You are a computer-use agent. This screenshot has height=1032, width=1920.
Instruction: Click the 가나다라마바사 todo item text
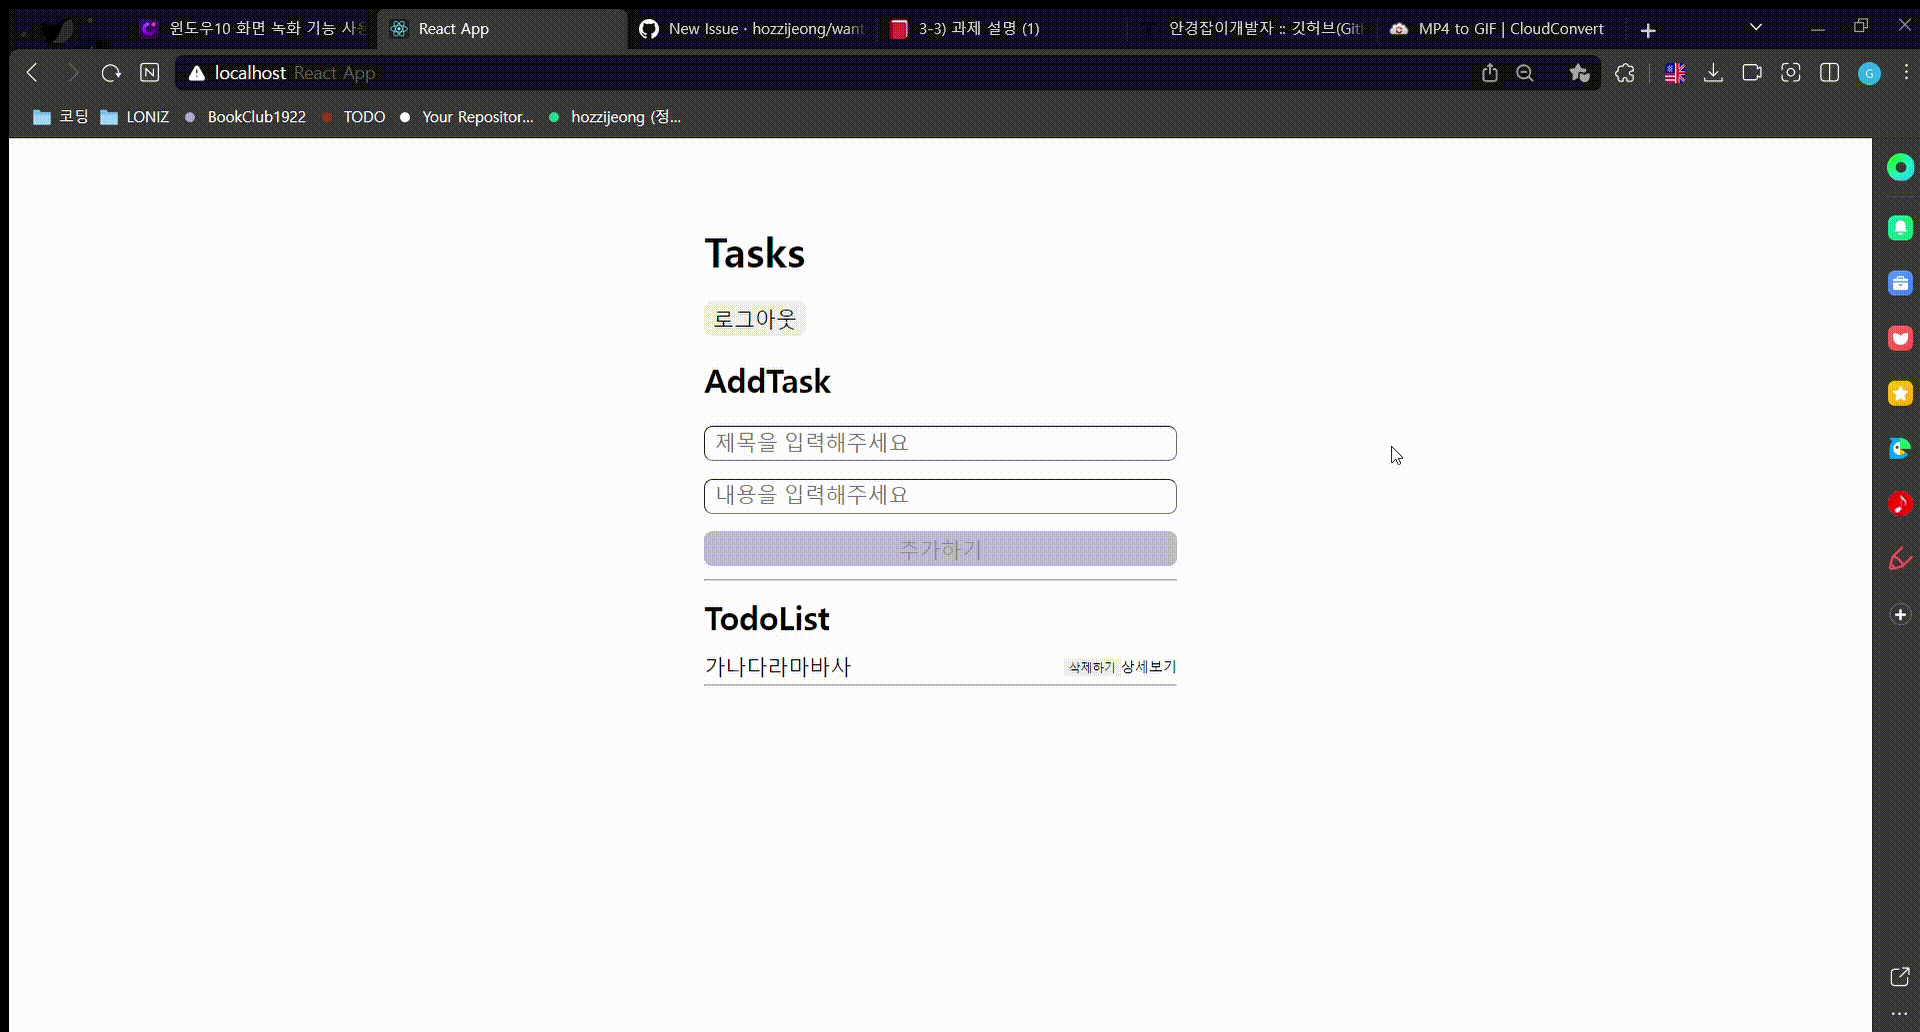coord(778,667)
